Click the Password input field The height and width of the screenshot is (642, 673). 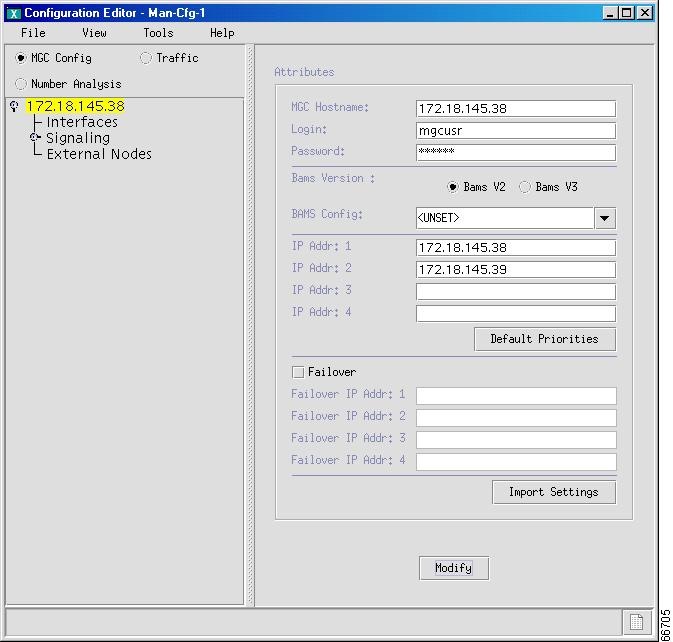pos(515,152)
